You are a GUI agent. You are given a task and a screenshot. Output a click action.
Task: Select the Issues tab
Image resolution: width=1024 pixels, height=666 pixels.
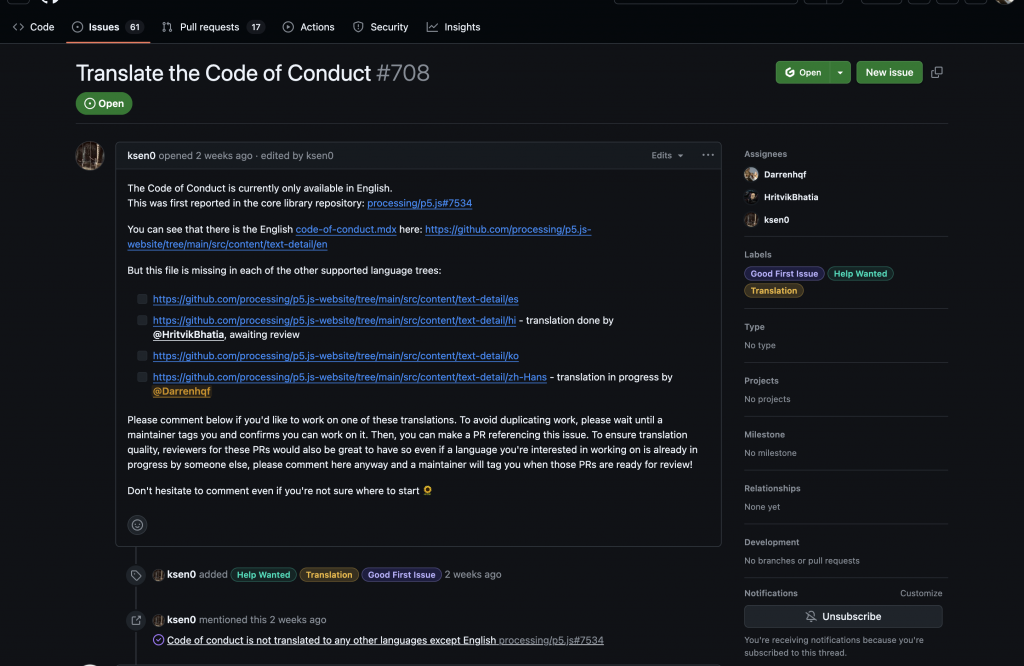click(108, 27)
